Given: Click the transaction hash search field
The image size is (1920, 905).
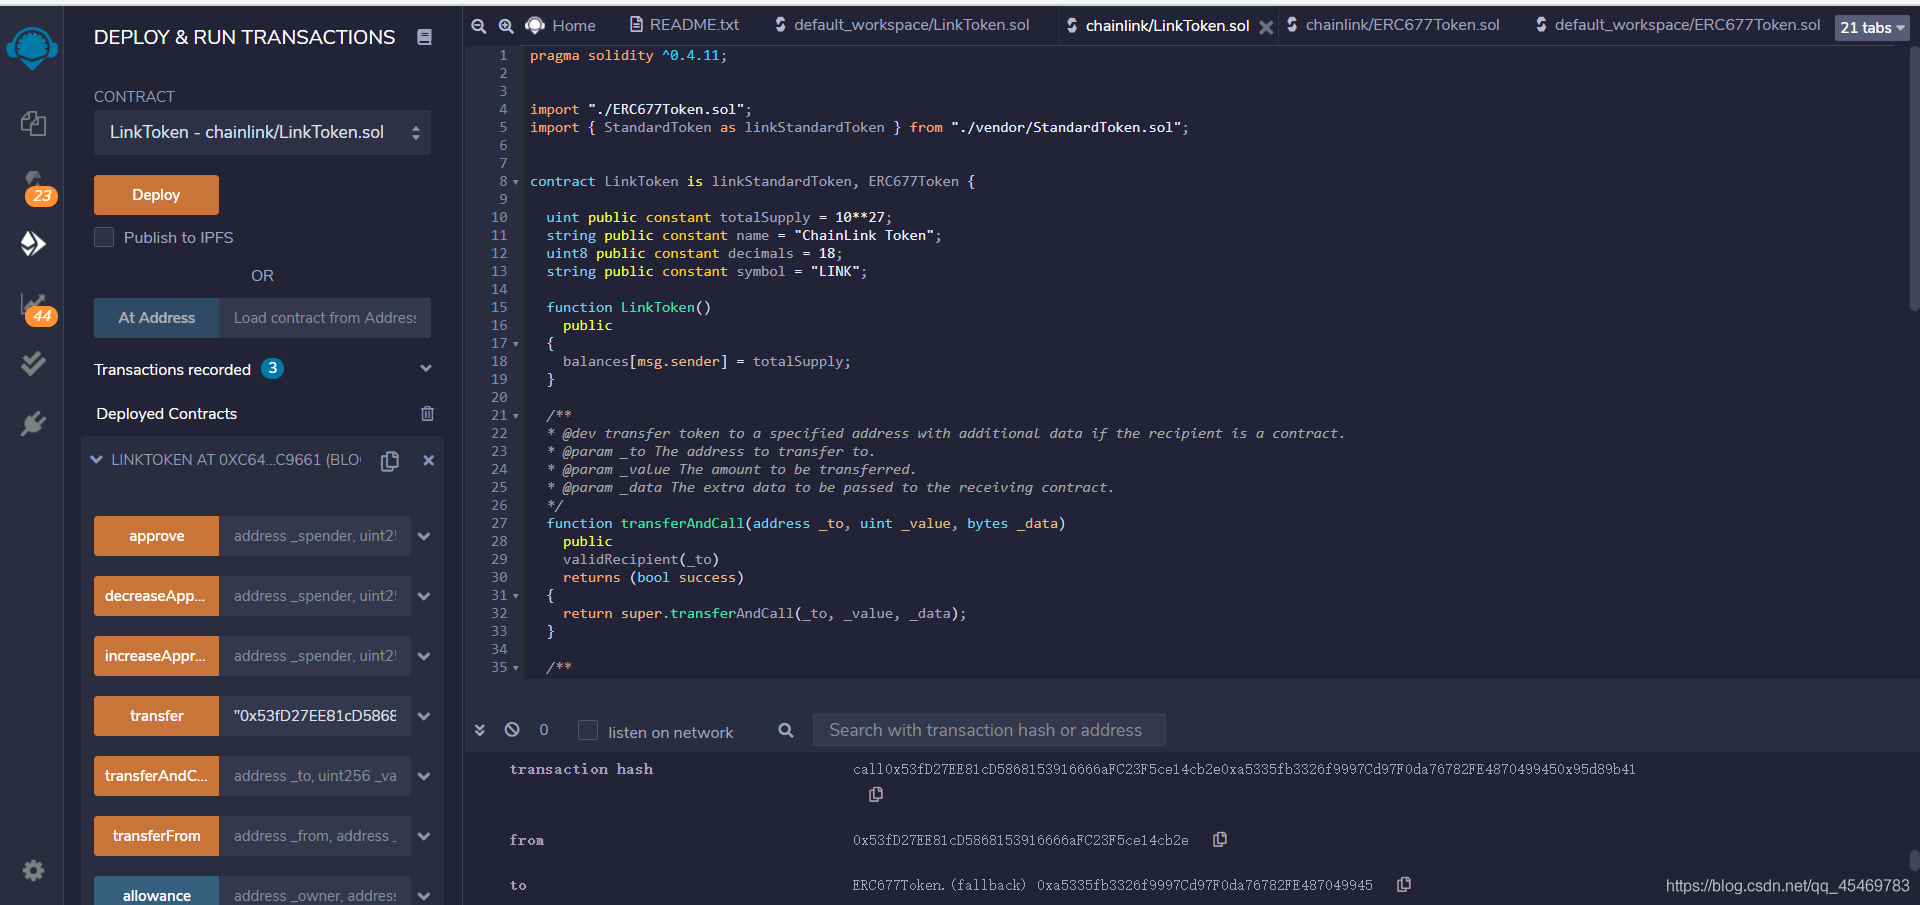Looking at the screenshot, I should coord(989,730).
